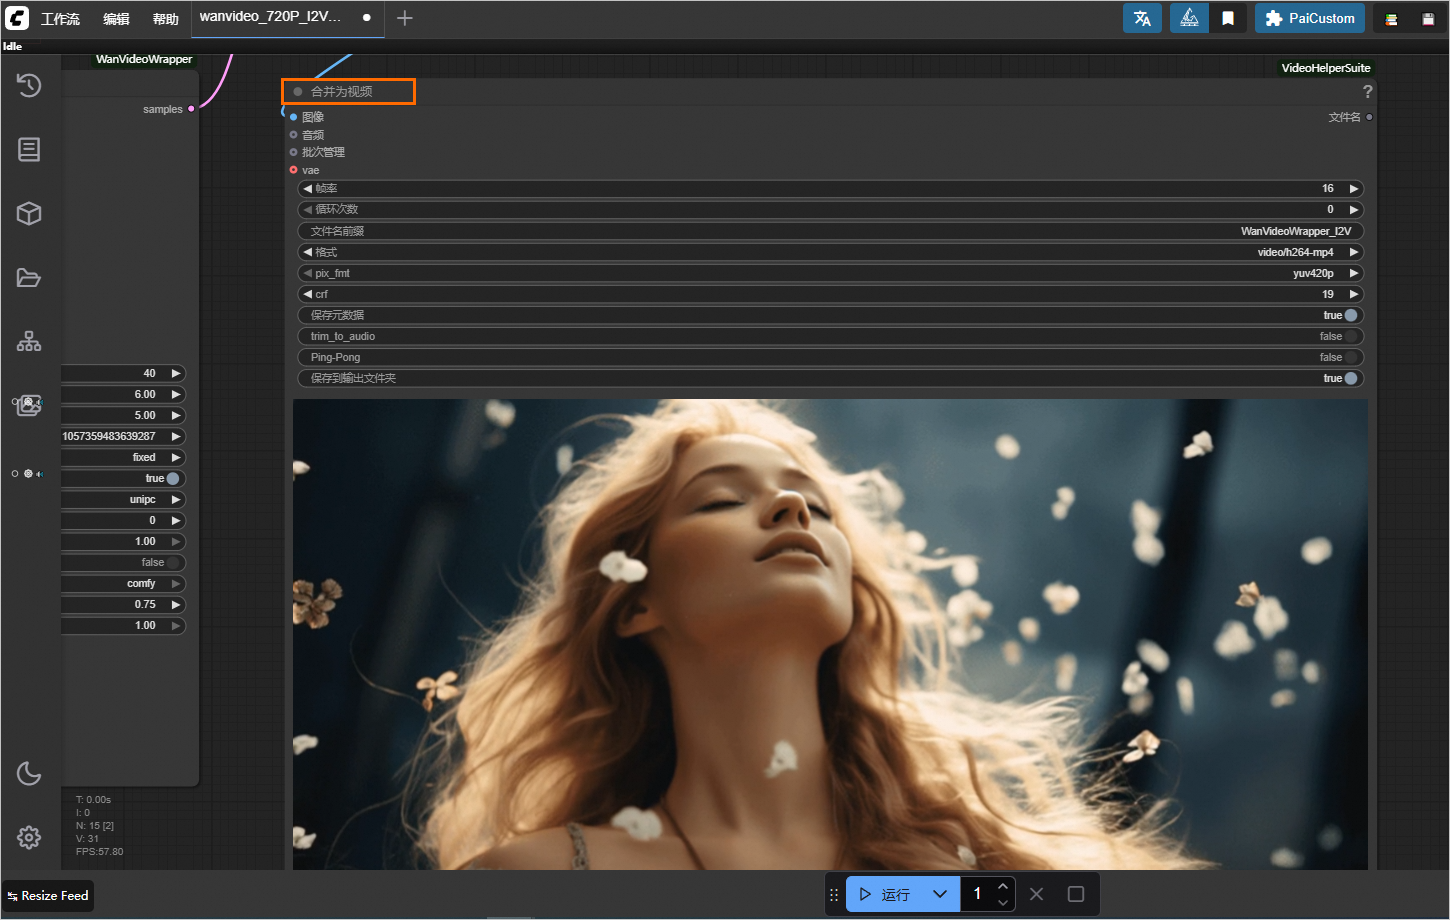Increase batch count with up arrow

[1003, 886]
